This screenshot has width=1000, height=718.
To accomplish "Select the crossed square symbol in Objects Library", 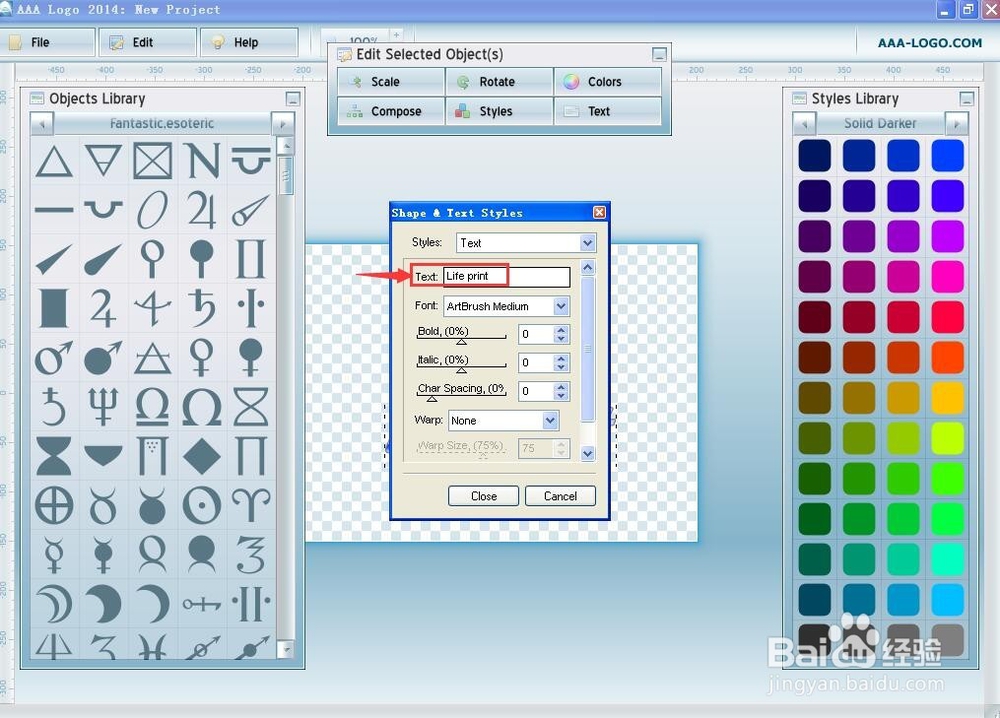I will 152,161.
